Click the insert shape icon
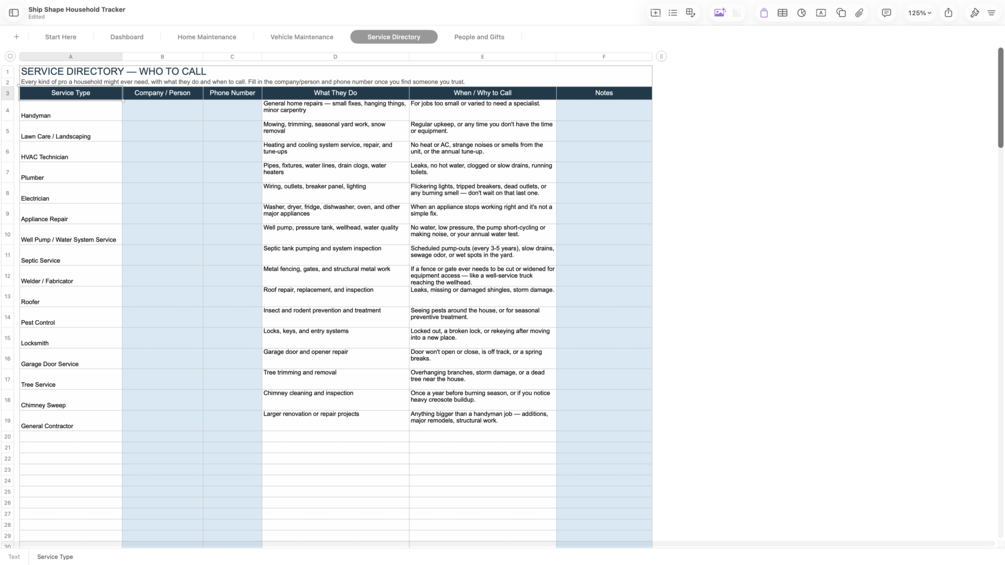This screenshot has width=1005, height=565. (x=840, y=13)
